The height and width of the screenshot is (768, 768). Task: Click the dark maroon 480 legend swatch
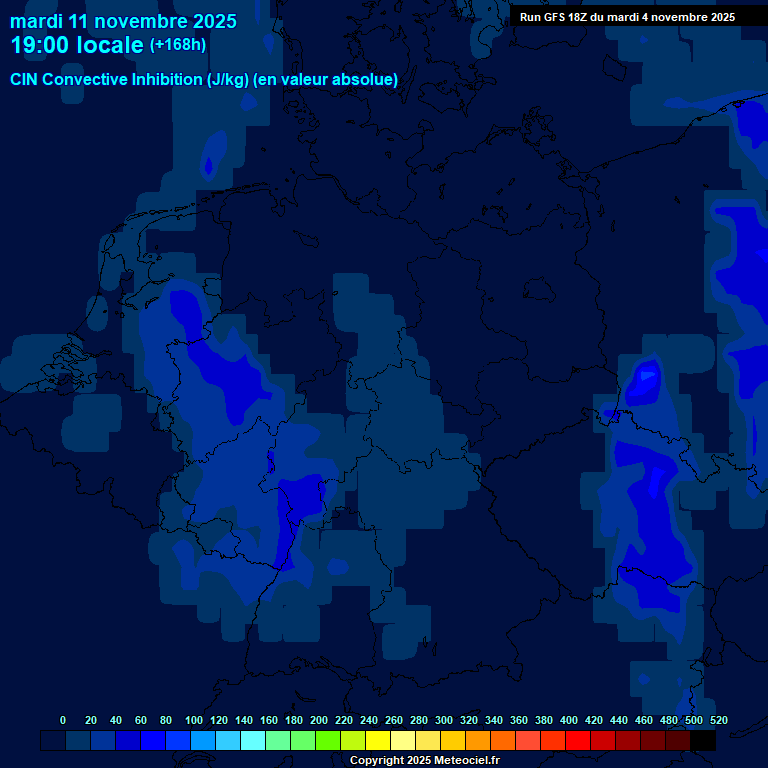(678, 741)
